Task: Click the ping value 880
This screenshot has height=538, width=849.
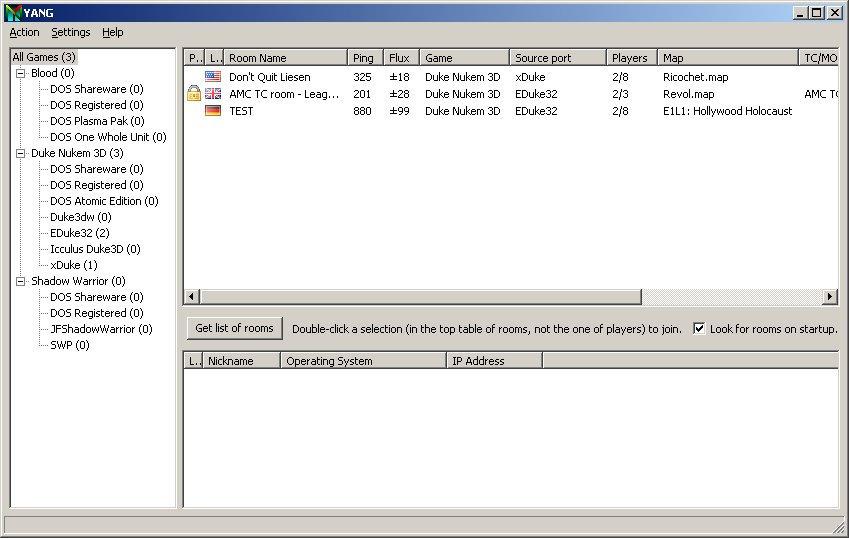Action: click(x=362, y=111)
